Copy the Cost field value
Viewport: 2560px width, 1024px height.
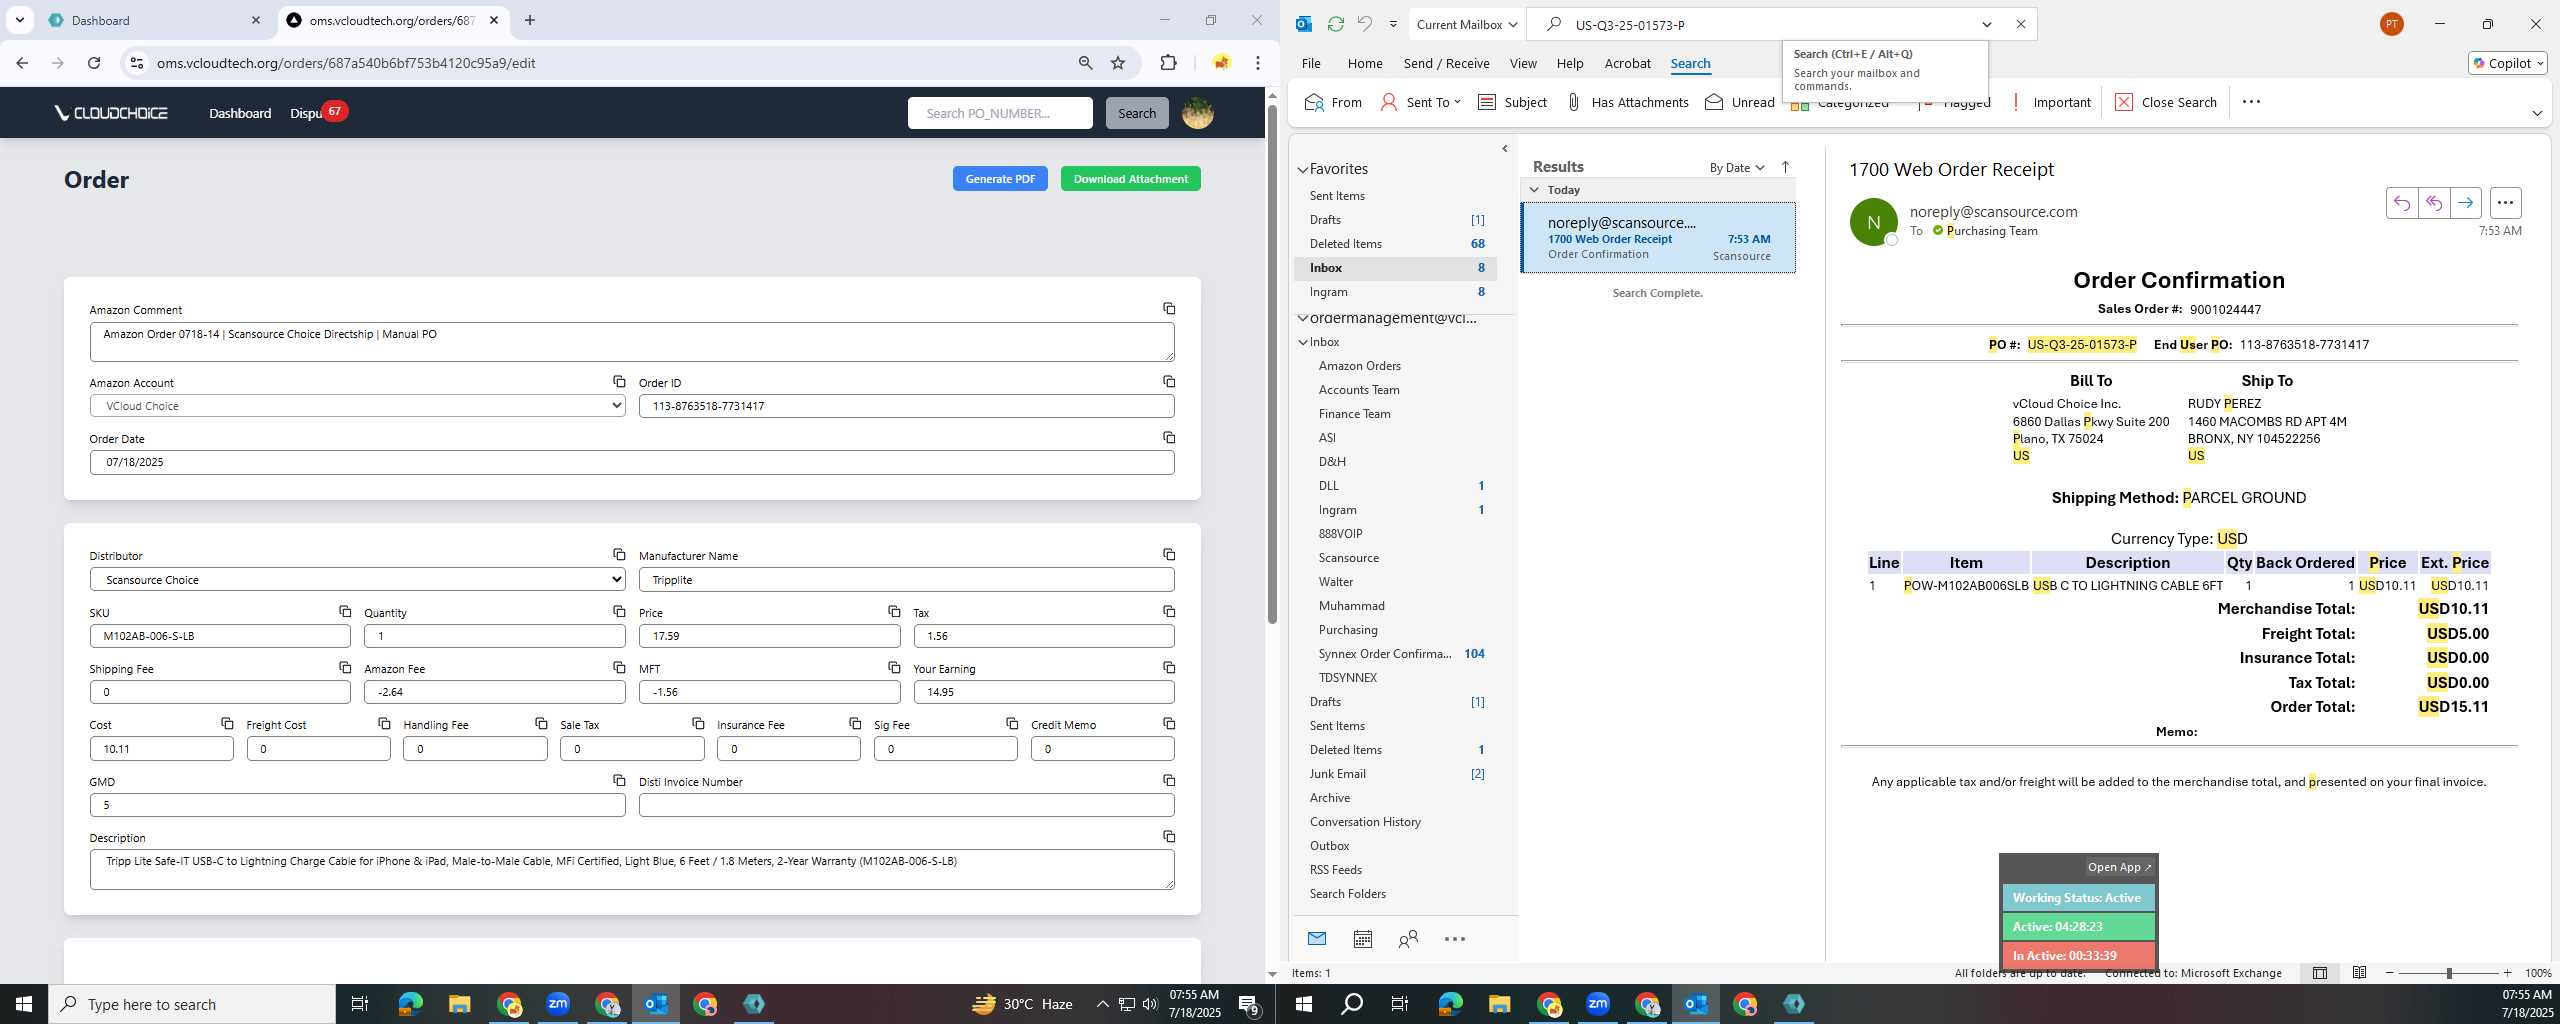[227, 723]
